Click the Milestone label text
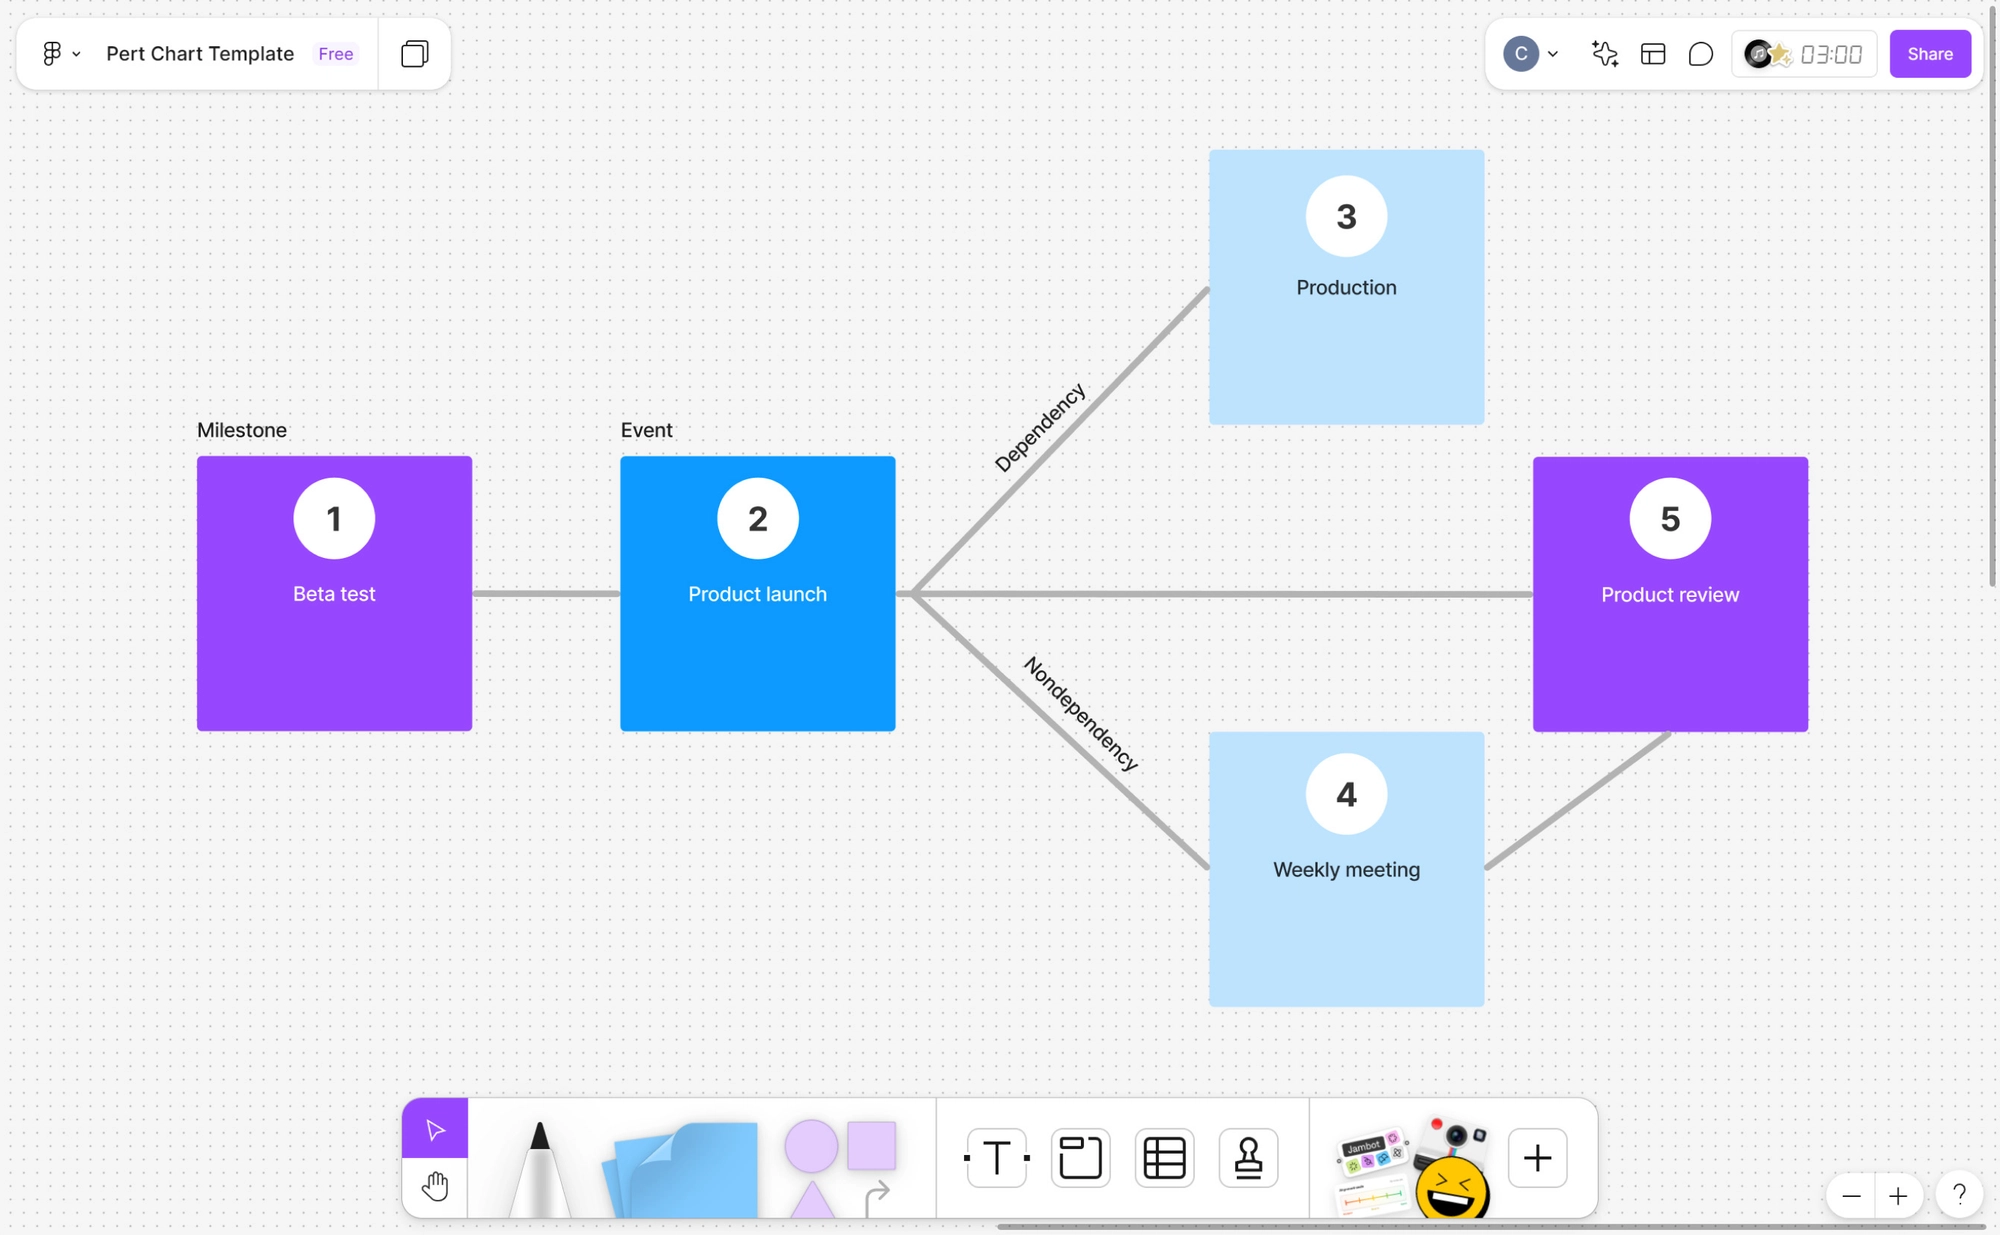The height and width of the screenshot is (1235, 2000). point(242,430)
